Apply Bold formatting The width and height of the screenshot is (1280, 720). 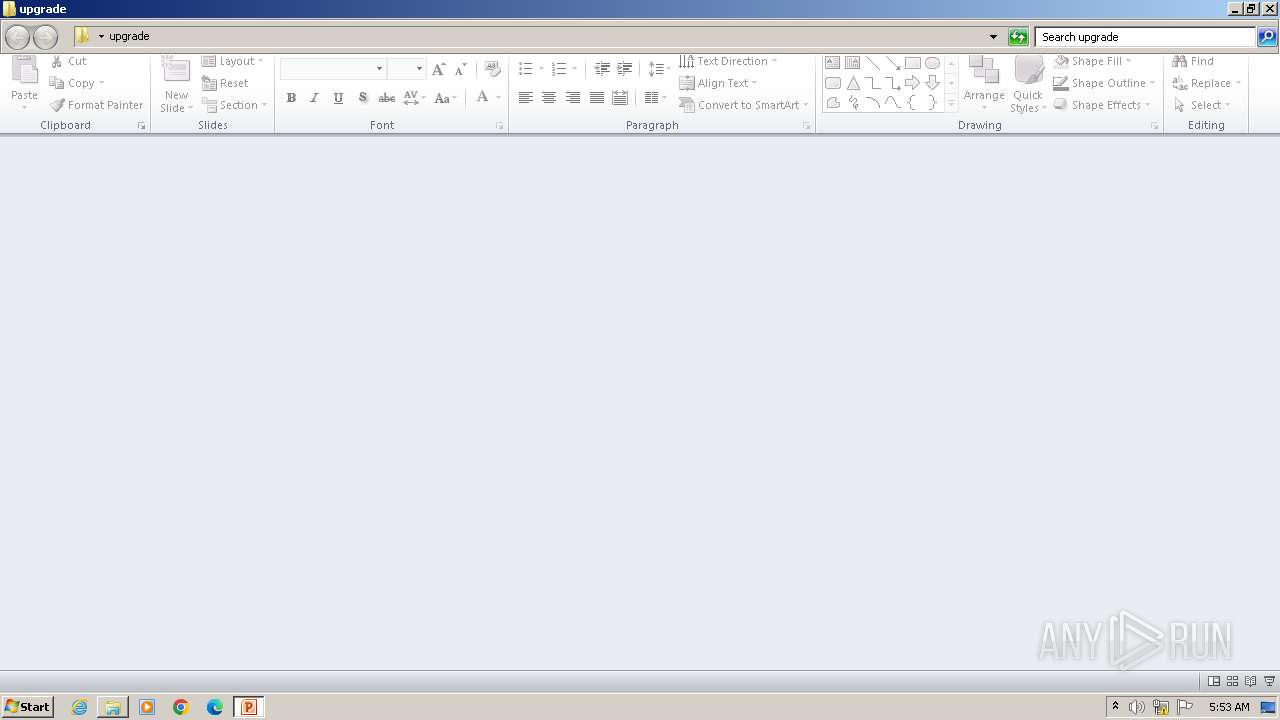[291, 98]
